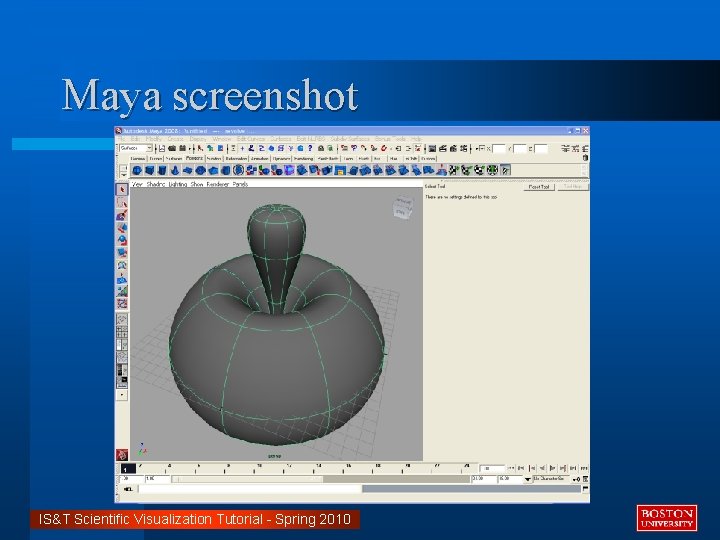Select the Universal Manipulator tool
The image size is (720, 540).
click(x=122, y=265)
